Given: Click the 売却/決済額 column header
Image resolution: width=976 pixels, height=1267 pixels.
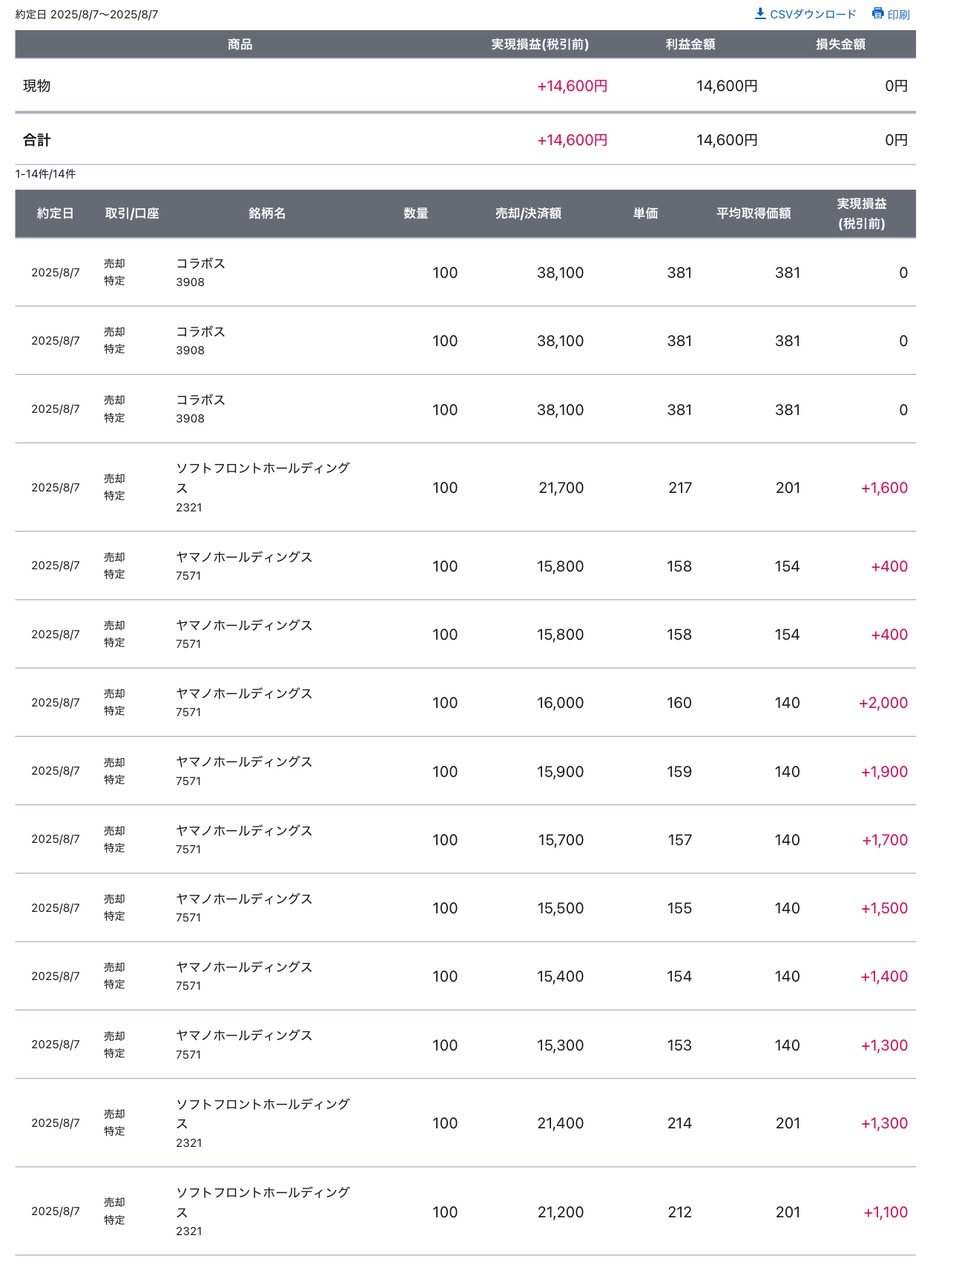Looking at the screenshot, I should (528, 213).
